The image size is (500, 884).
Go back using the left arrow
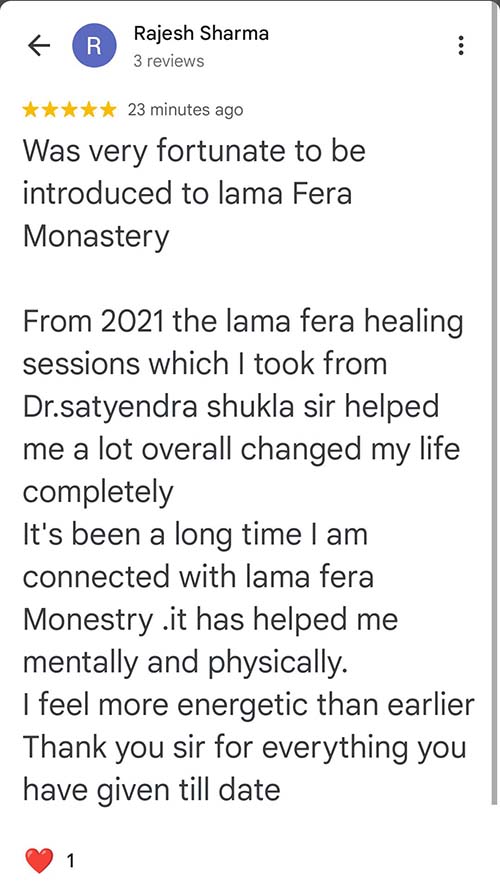(x=39, y=46)
